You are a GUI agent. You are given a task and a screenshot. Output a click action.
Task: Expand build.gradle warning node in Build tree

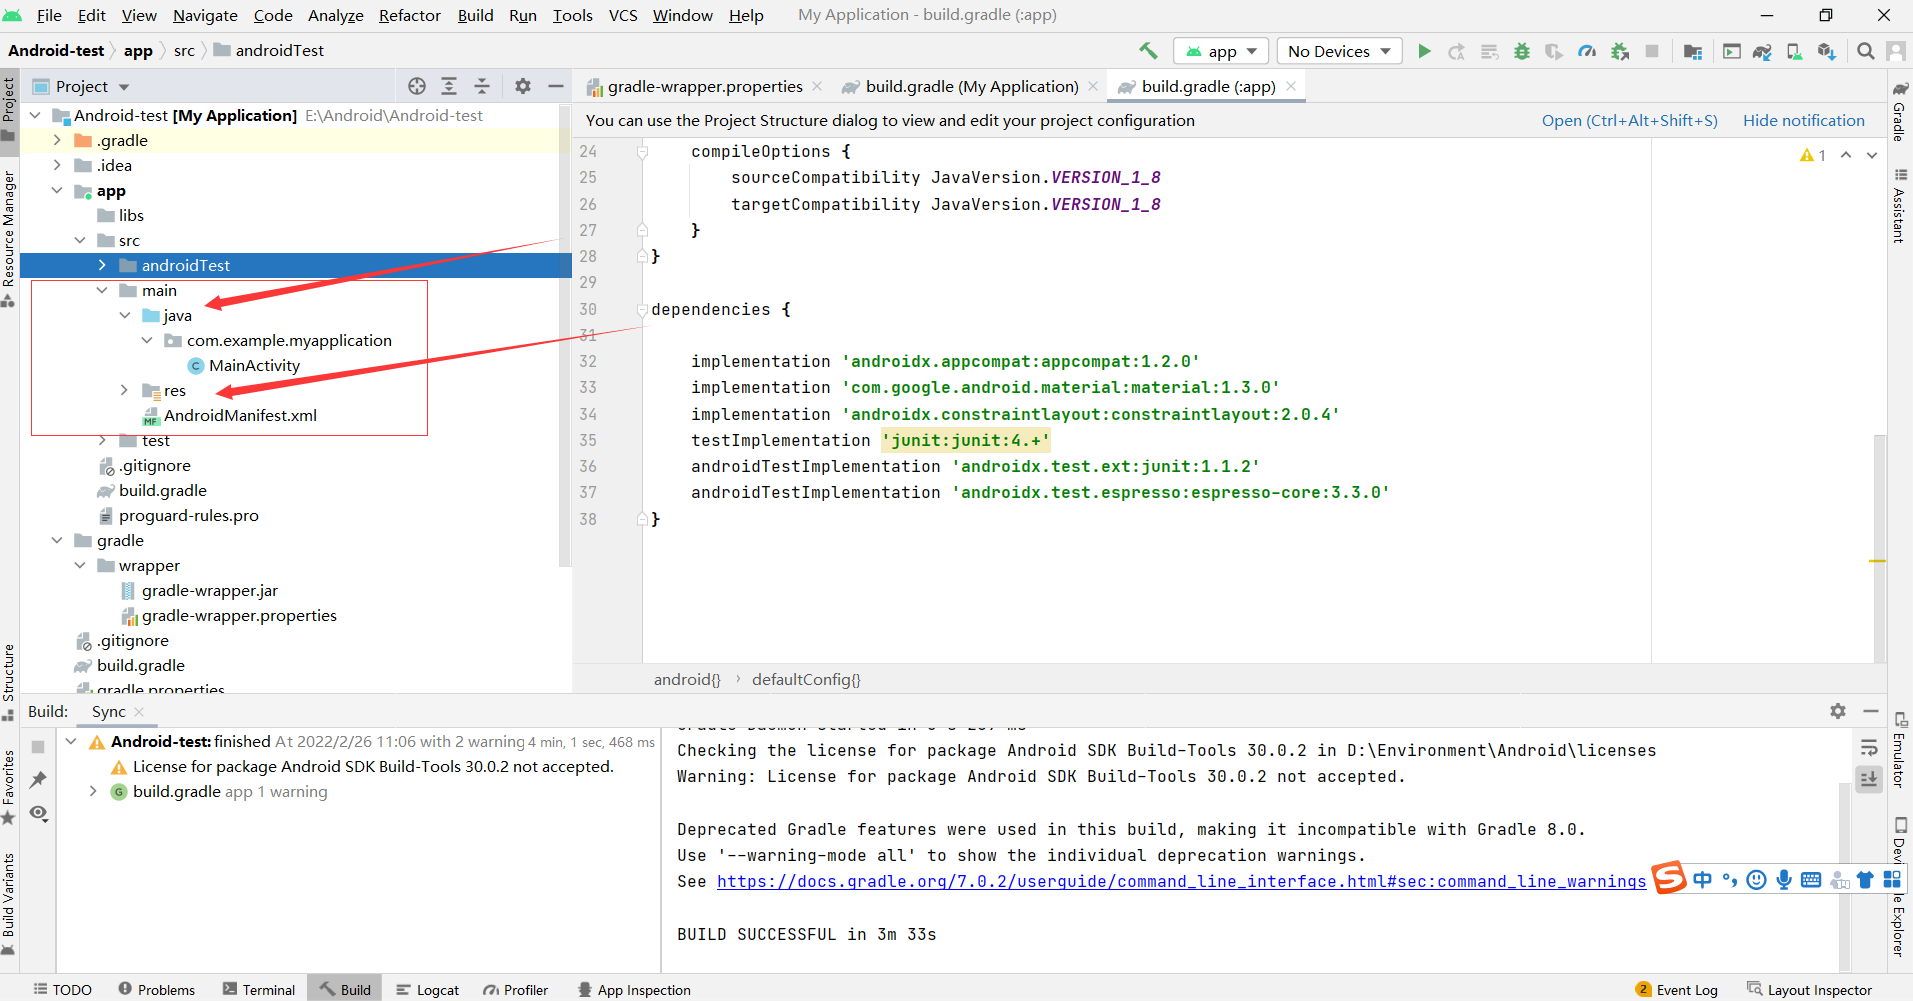click(x=93, y=791)
